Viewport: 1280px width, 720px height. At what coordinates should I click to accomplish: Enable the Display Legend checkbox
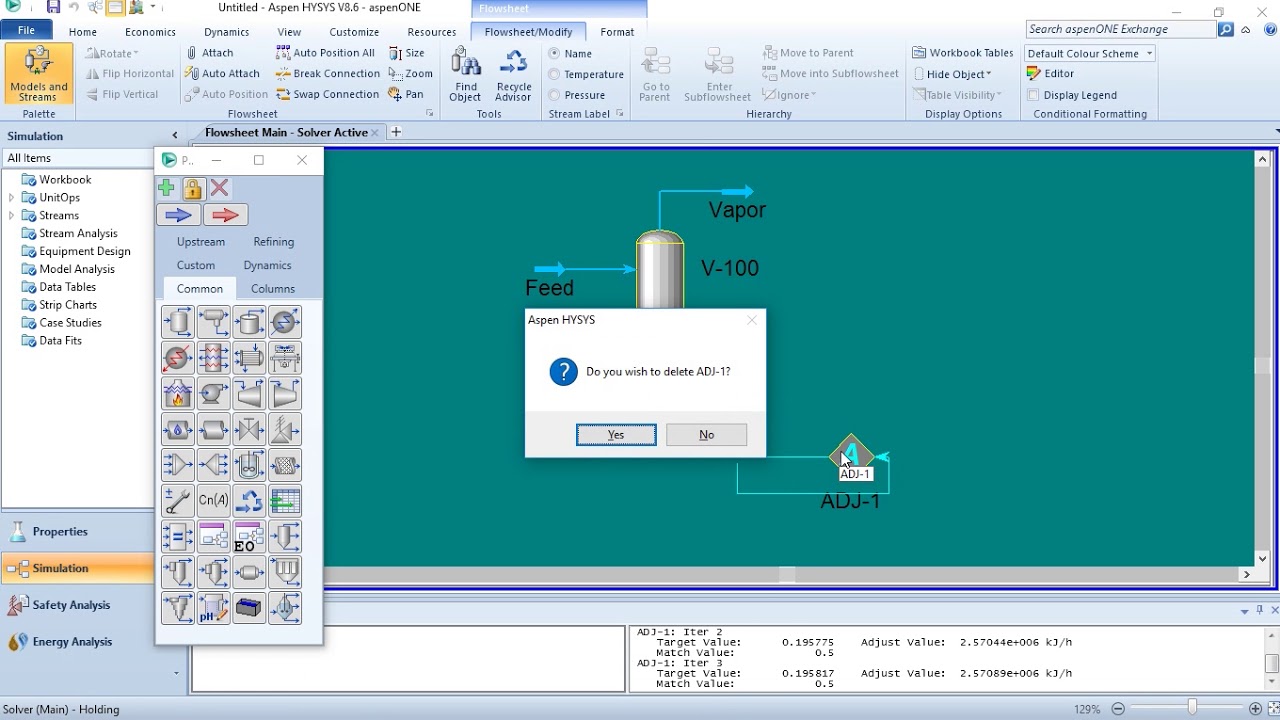[1033, 95]
